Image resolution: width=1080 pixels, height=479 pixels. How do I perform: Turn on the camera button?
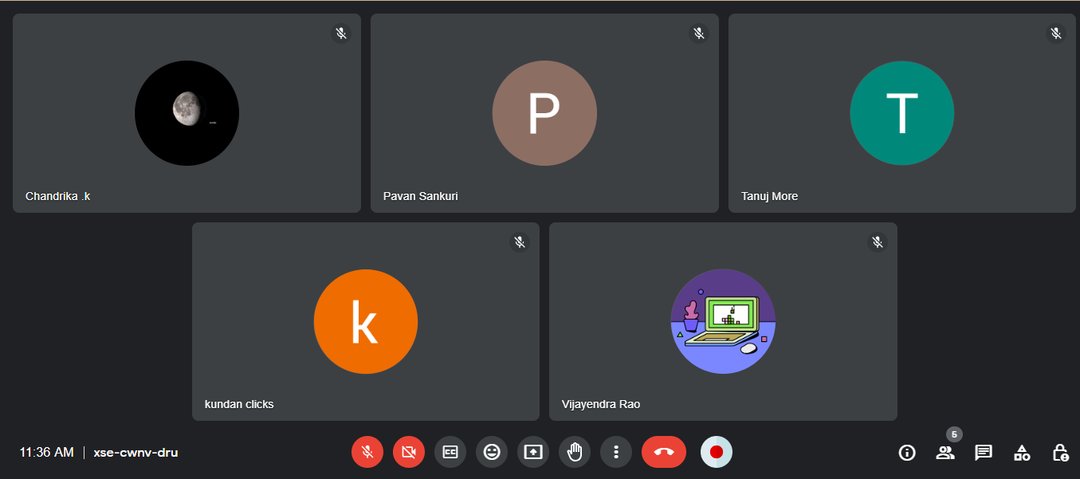click(x=408, y=452)
